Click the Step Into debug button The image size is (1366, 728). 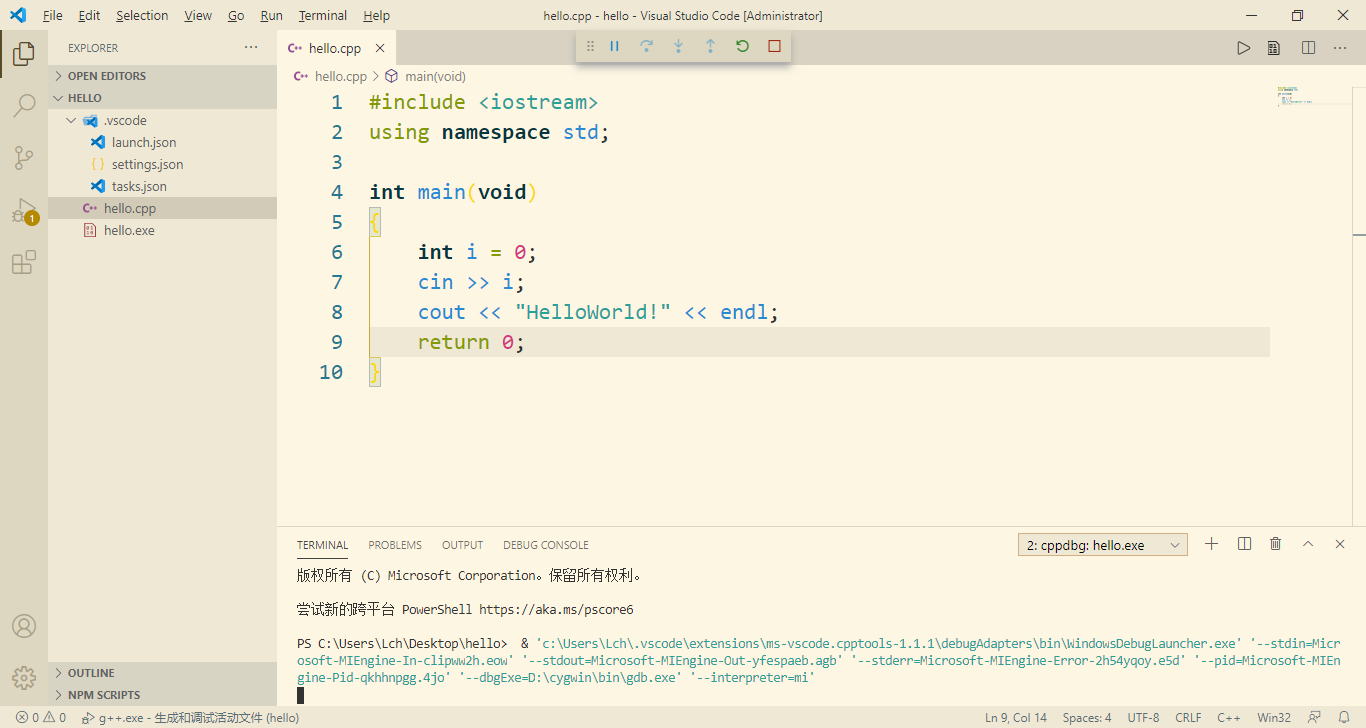click(679, 46)
